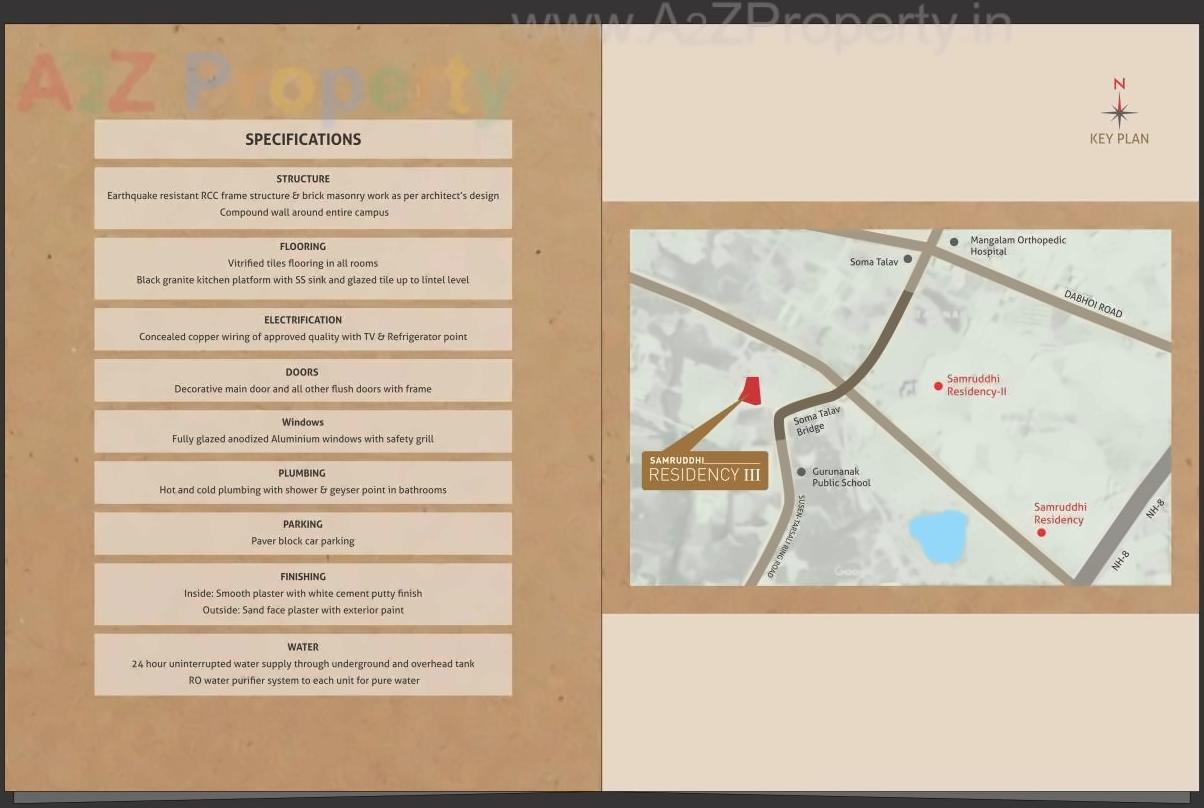
Task: Select the PARKING section header
Action: [x=303, y=524]
